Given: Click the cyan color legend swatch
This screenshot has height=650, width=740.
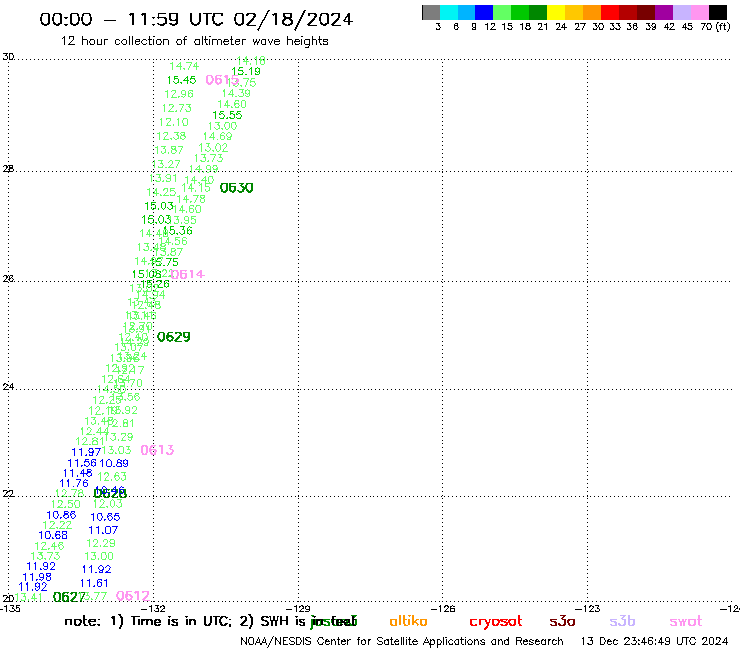Looking at the screenshot, I should pyautogui.click(x=449, y=12).
